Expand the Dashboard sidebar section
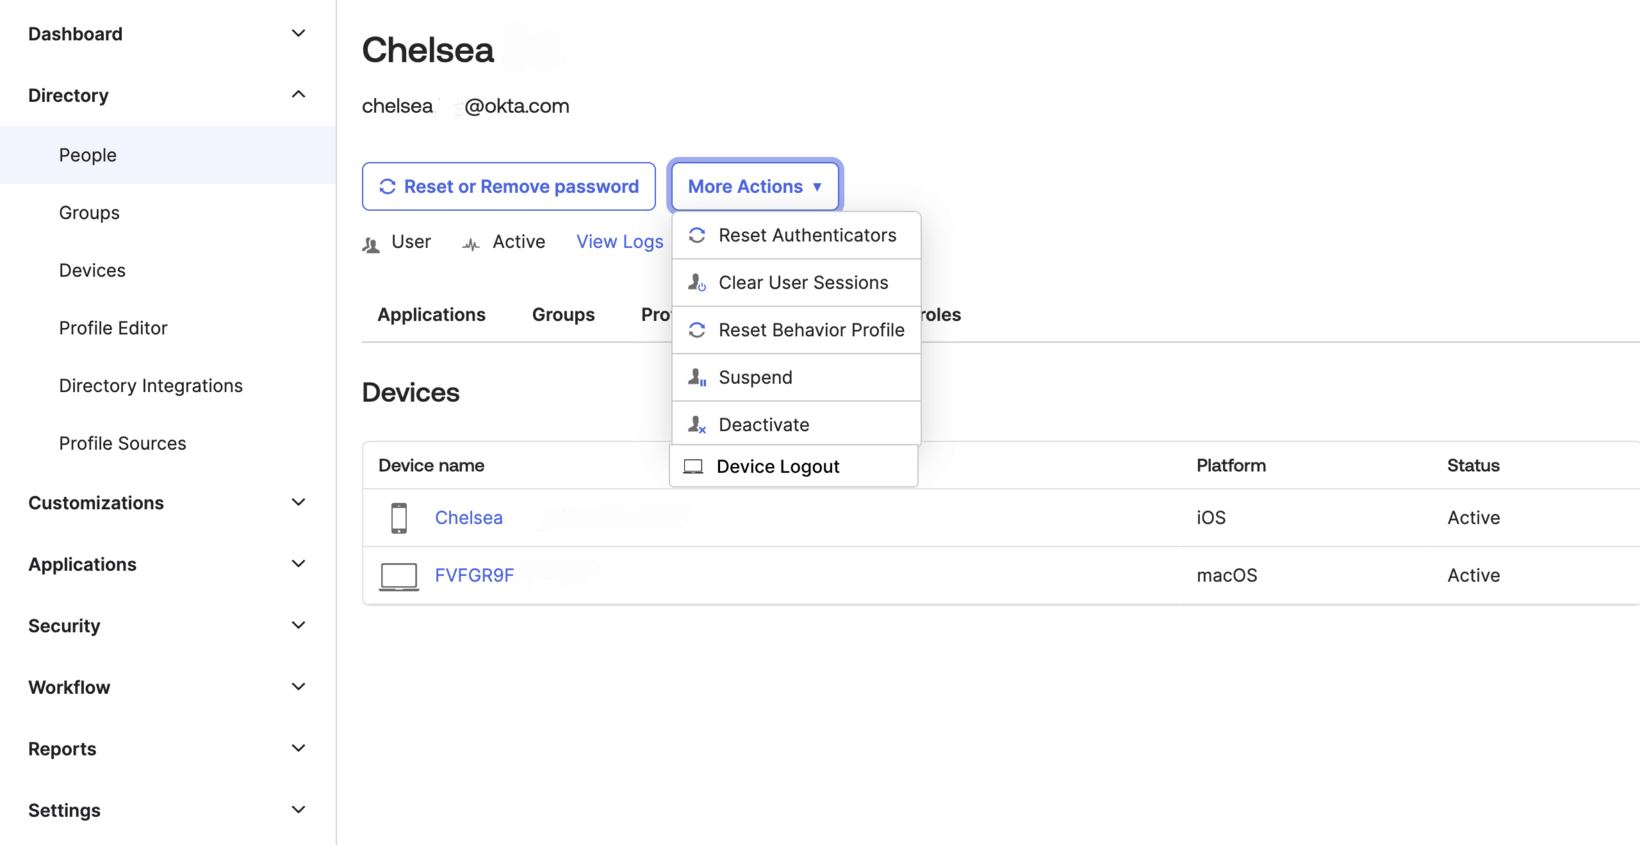This screenshot has height=845, width=1640. point(298,34)
